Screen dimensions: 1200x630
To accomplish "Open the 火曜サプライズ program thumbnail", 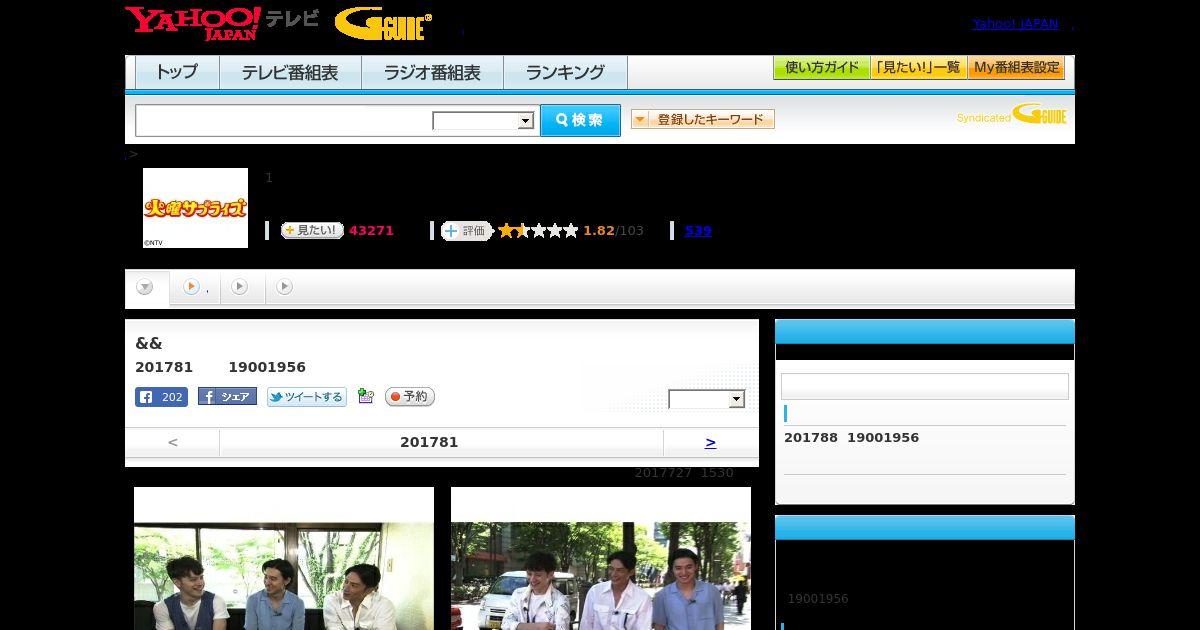I will pyautogui.click(x=195, y=208).
